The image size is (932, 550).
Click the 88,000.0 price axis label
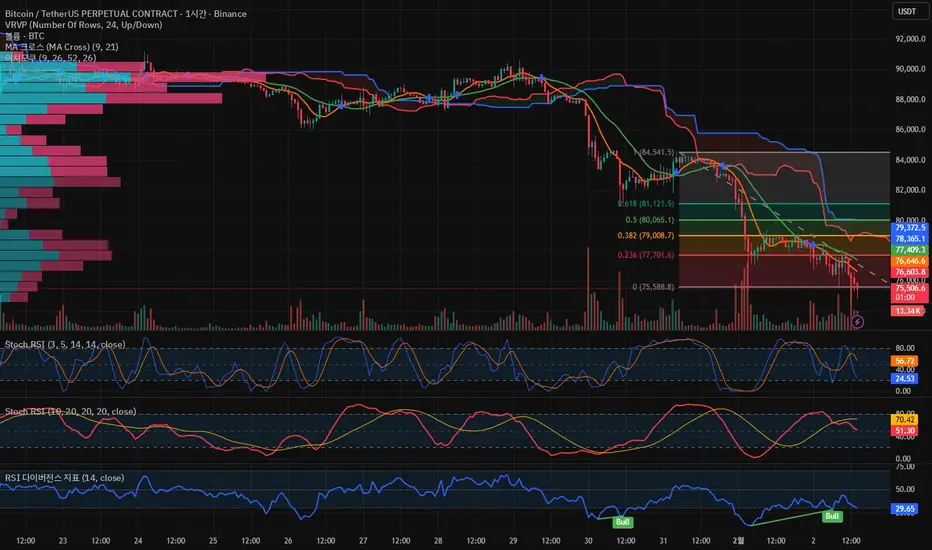910,99
